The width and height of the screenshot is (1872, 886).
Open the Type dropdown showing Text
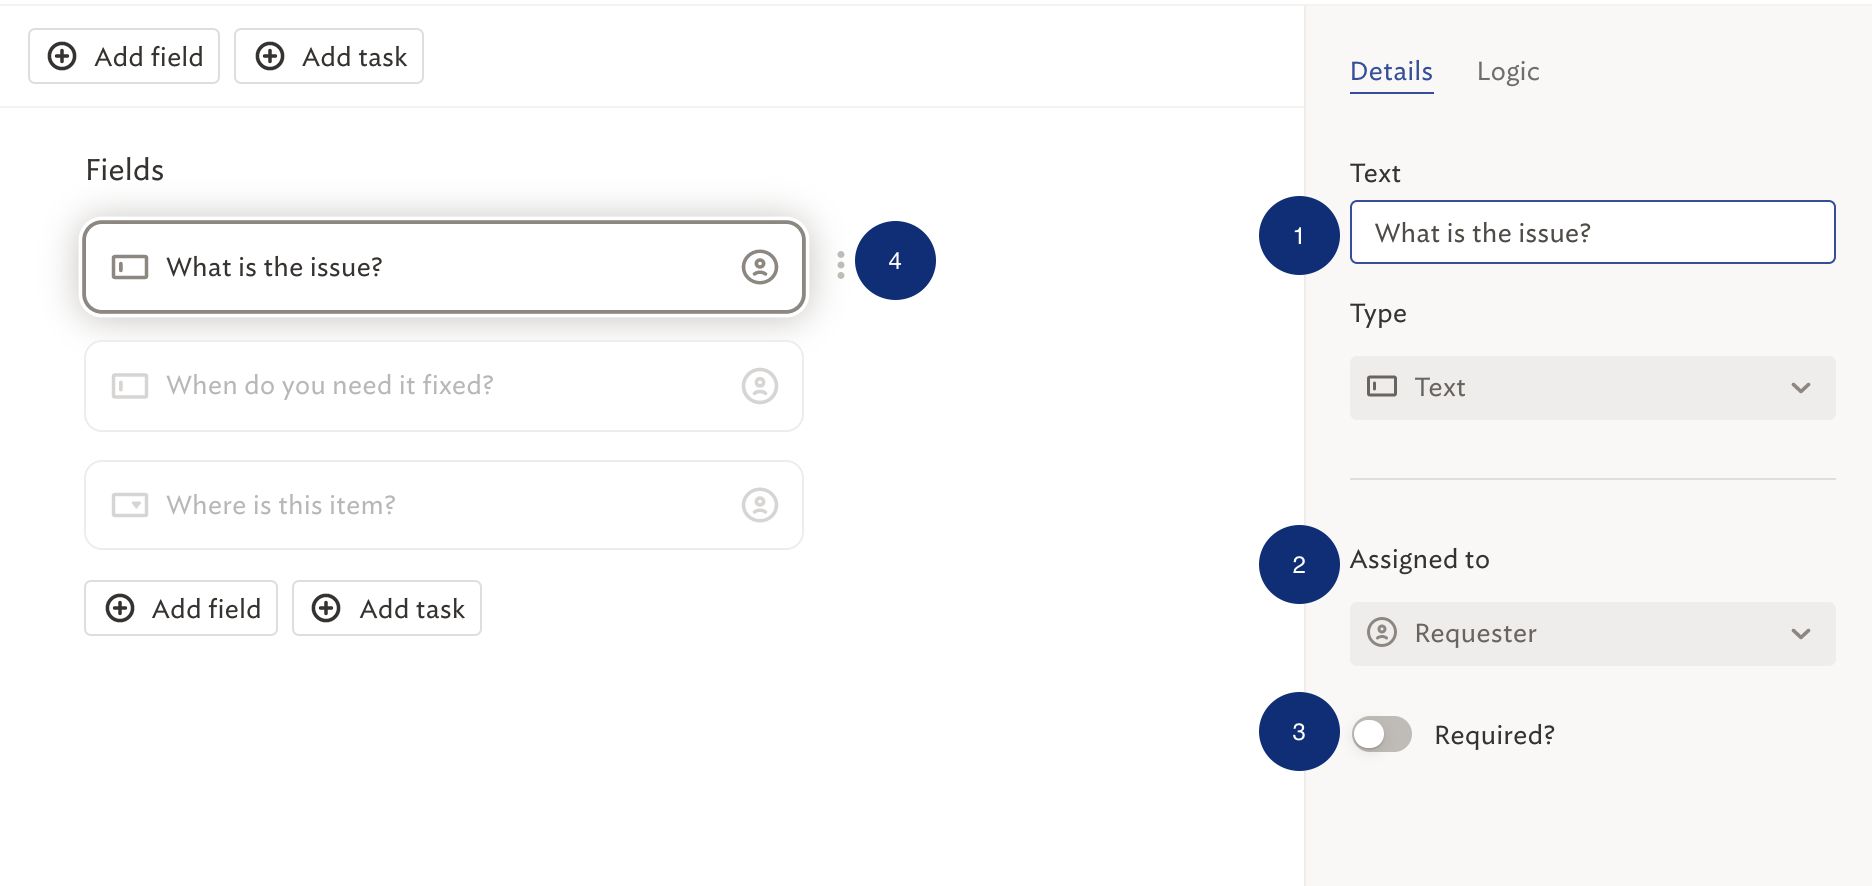[1592, 388]
